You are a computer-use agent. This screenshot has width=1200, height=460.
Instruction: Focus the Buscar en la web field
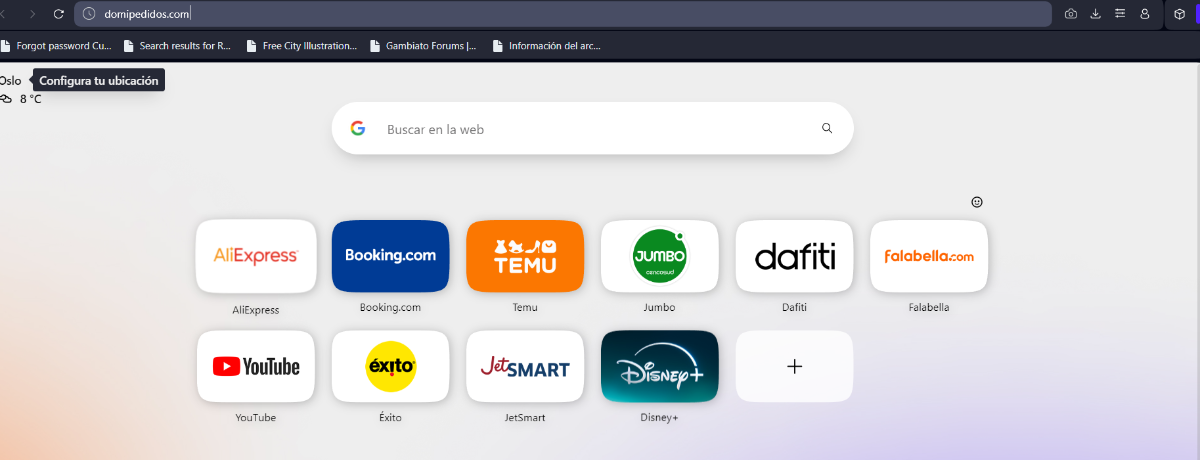(590, 129)
